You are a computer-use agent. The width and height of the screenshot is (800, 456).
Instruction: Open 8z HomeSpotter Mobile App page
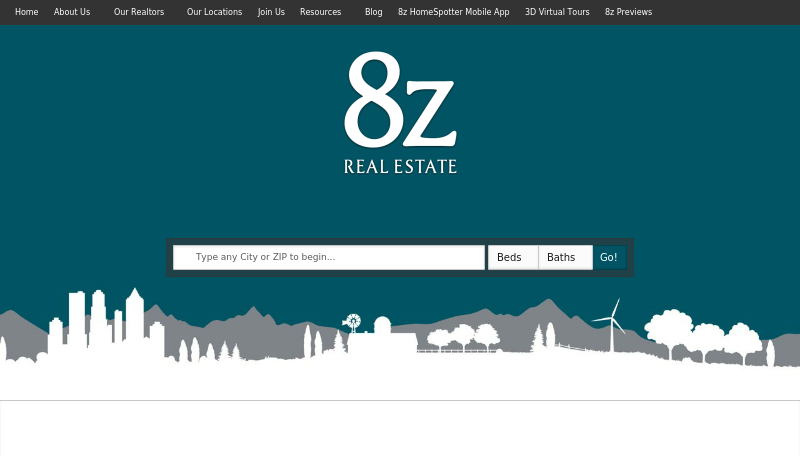pyautogui.click(x=454, y=12)
